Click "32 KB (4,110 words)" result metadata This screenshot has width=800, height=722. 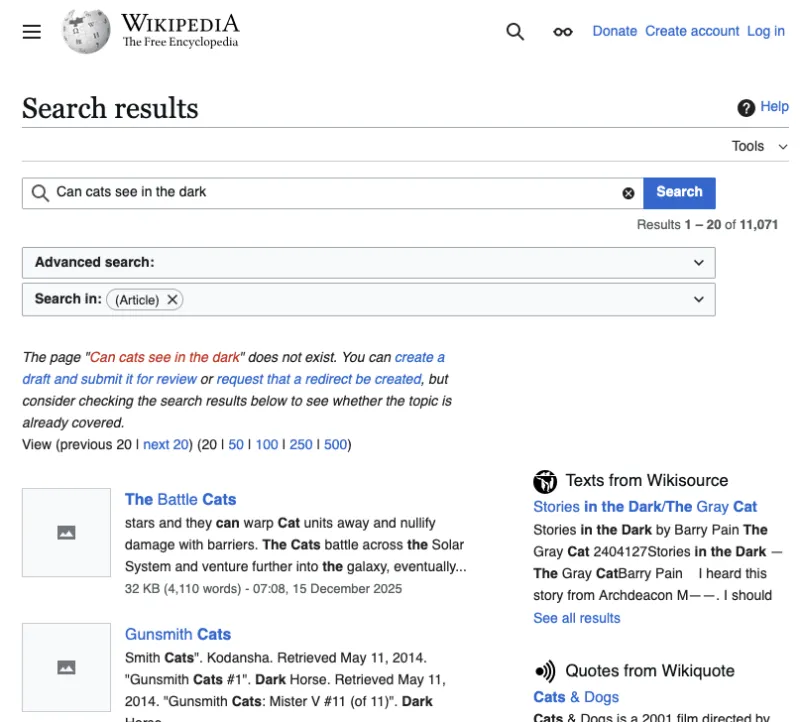click(x=183, y=589)
